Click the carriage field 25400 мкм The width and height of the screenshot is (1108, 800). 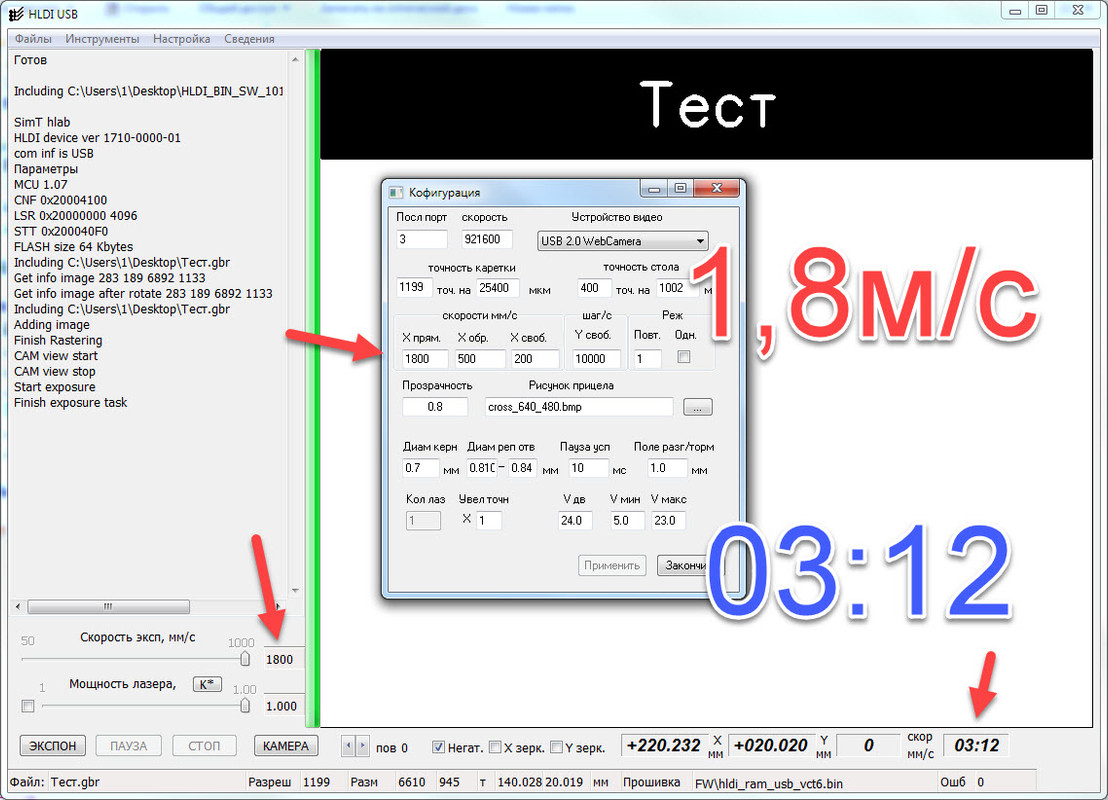coord(497,288)
